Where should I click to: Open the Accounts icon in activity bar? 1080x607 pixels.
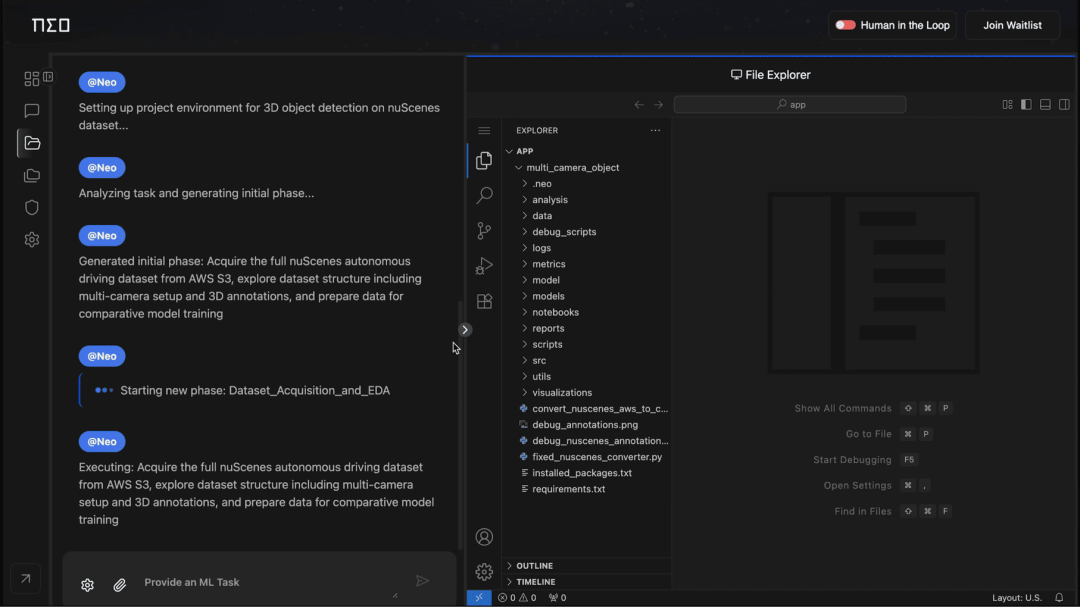pos(484,537)
